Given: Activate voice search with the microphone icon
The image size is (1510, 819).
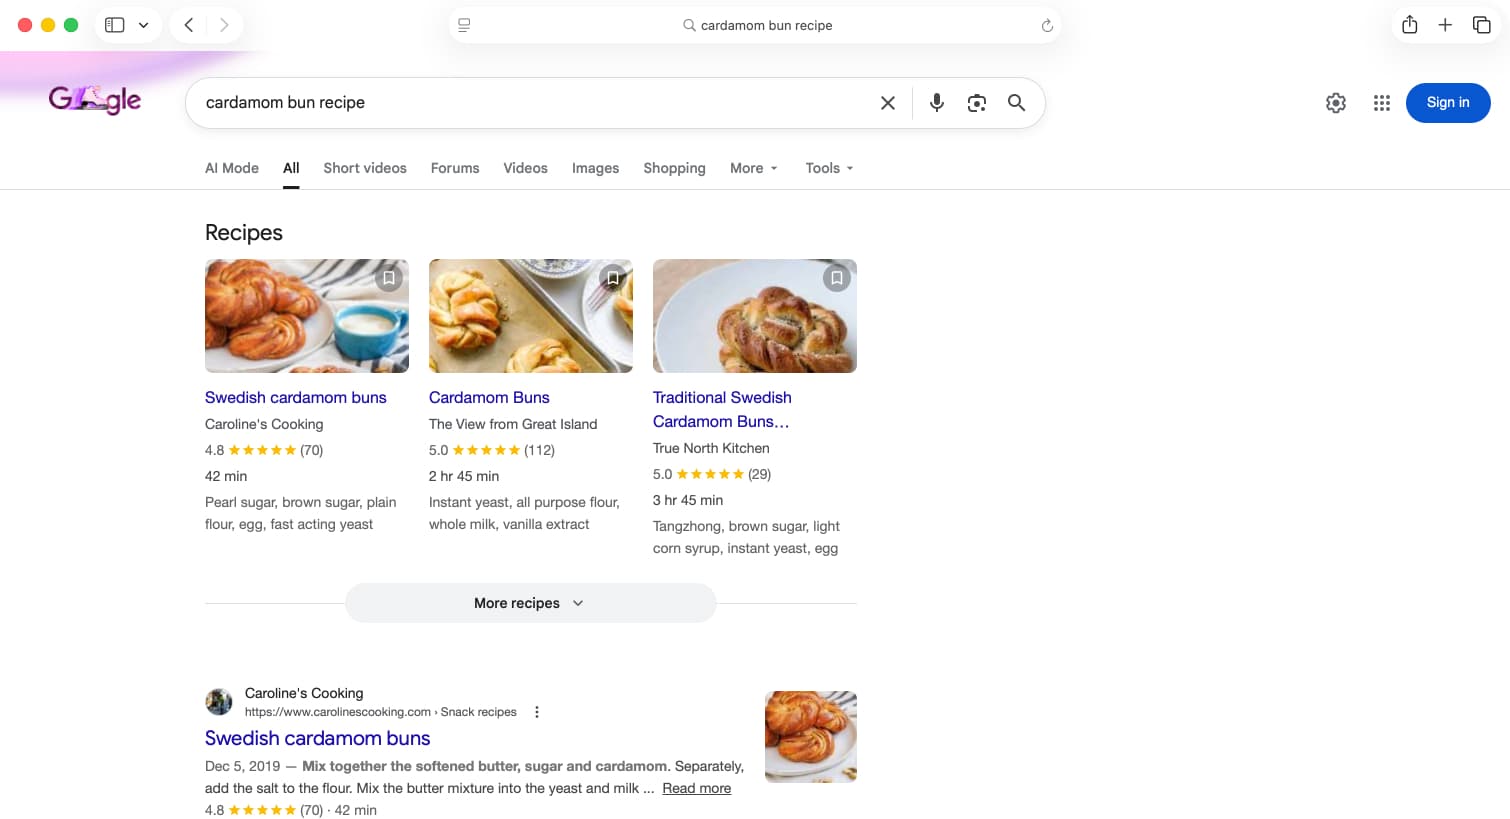Looking at the screenshot, I should (x=936, y=102).
